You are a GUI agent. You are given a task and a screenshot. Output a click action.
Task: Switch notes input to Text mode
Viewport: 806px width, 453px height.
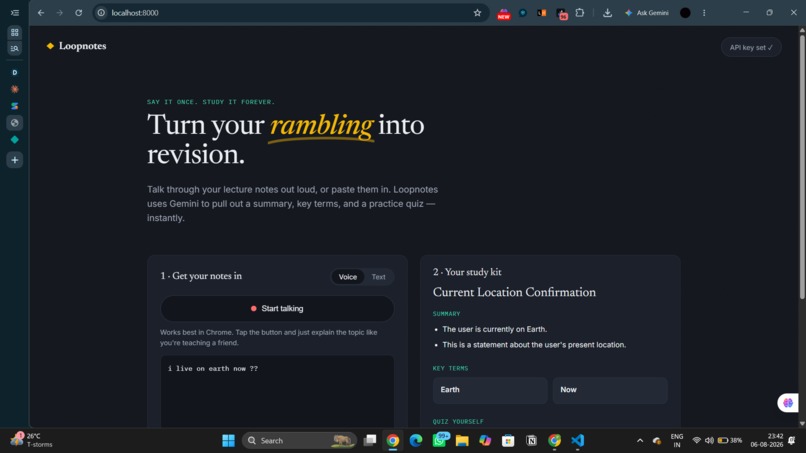pyautogui.click(x=378, y=277)
